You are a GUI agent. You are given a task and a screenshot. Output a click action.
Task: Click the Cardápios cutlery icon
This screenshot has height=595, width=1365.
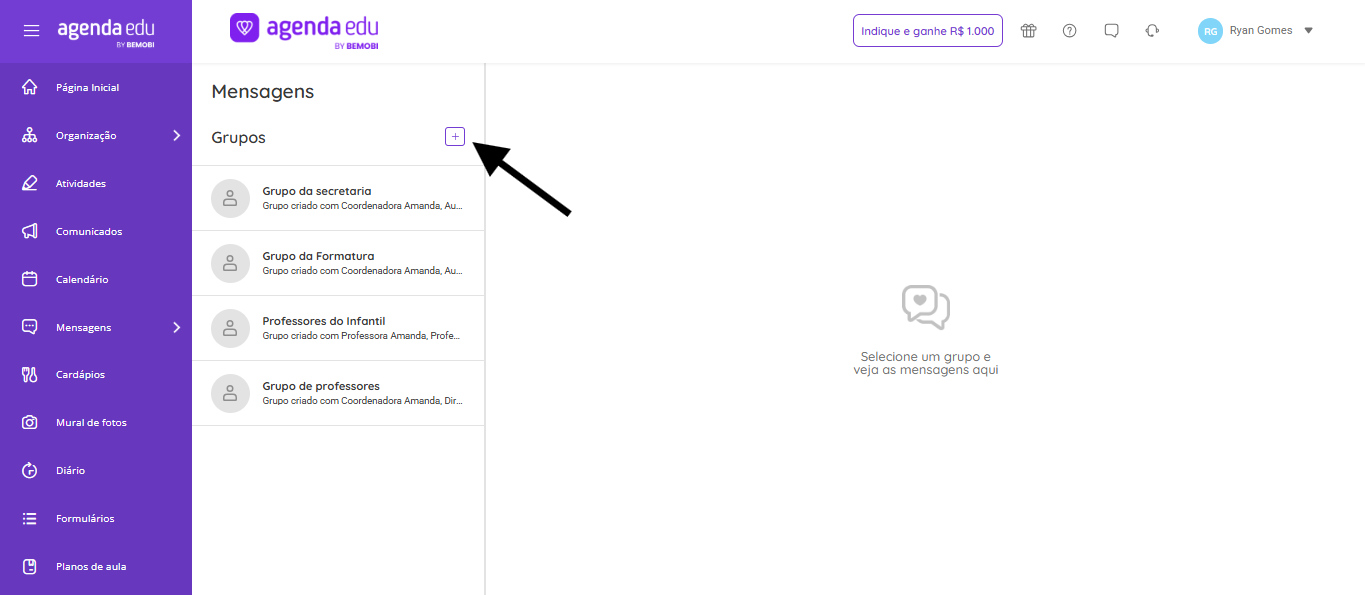30,374
